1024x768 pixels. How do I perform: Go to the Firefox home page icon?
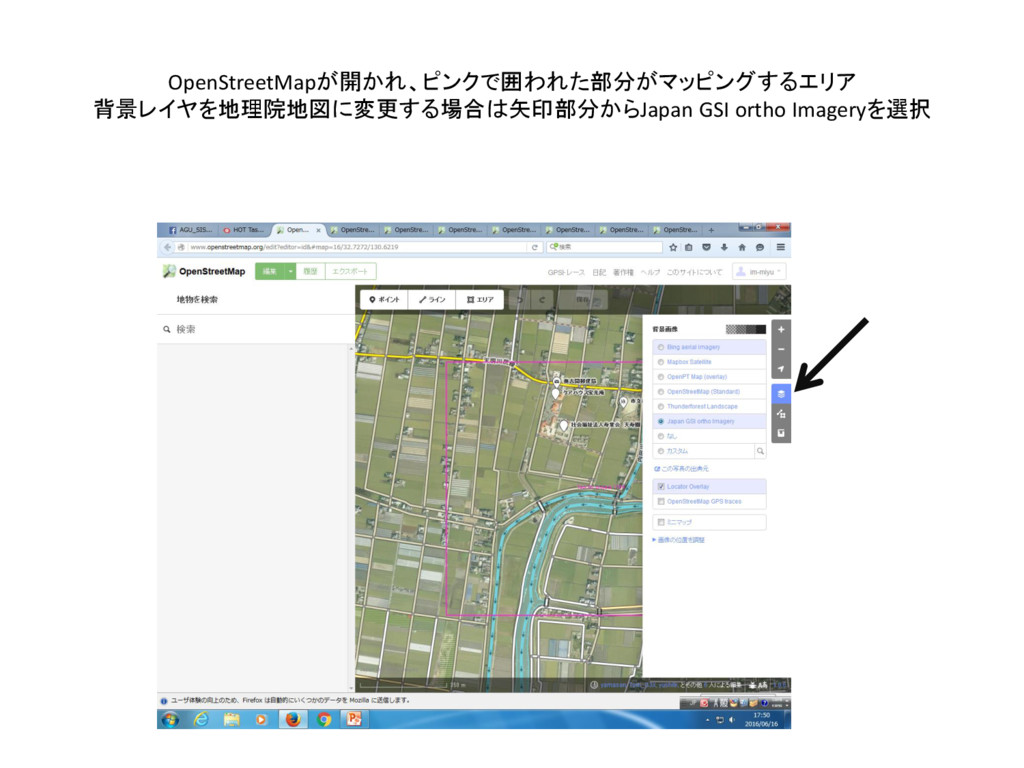click(x=742, y=248)
